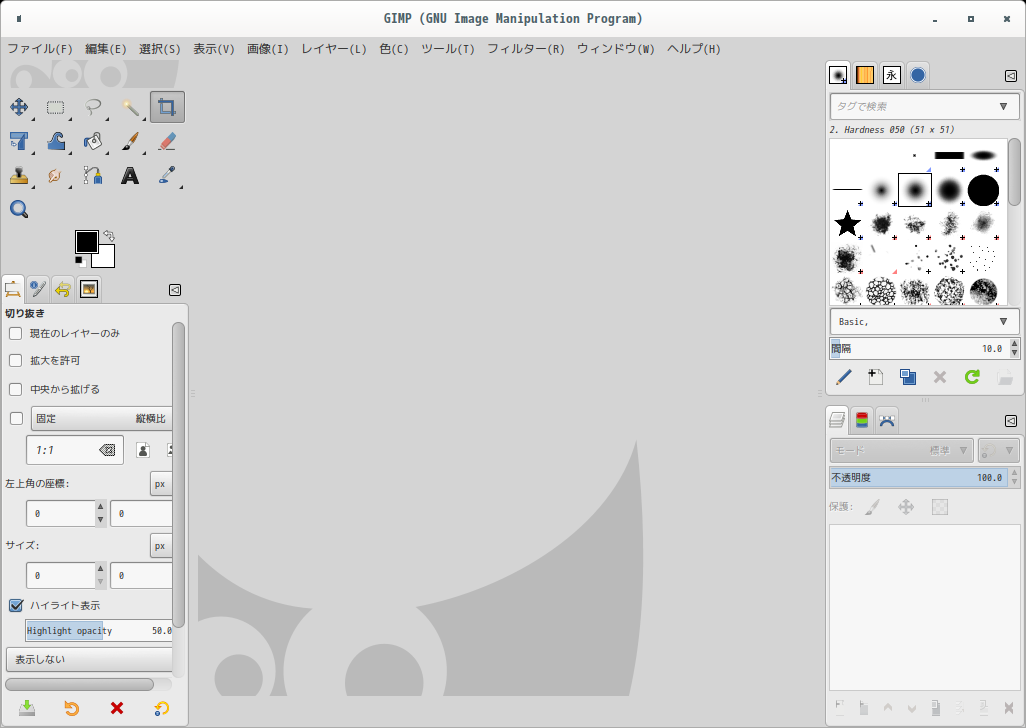Expand the brush tag search dropdown arrow
The image size is (1026, 728).
(x=1004, y=107)
